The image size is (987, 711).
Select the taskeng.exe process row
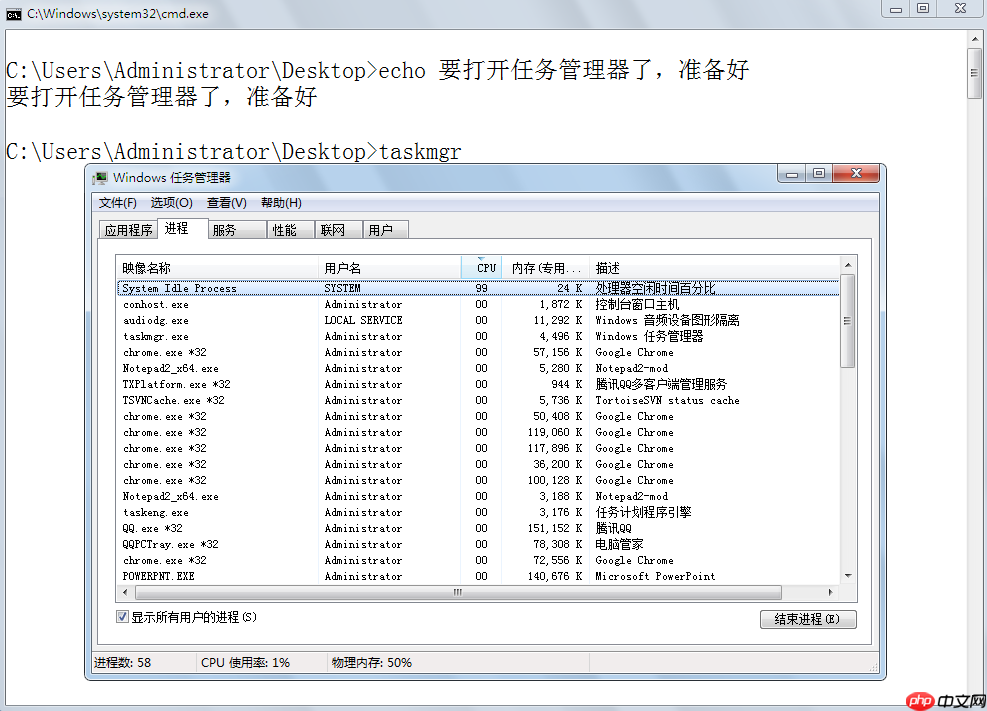pos(478,512)
